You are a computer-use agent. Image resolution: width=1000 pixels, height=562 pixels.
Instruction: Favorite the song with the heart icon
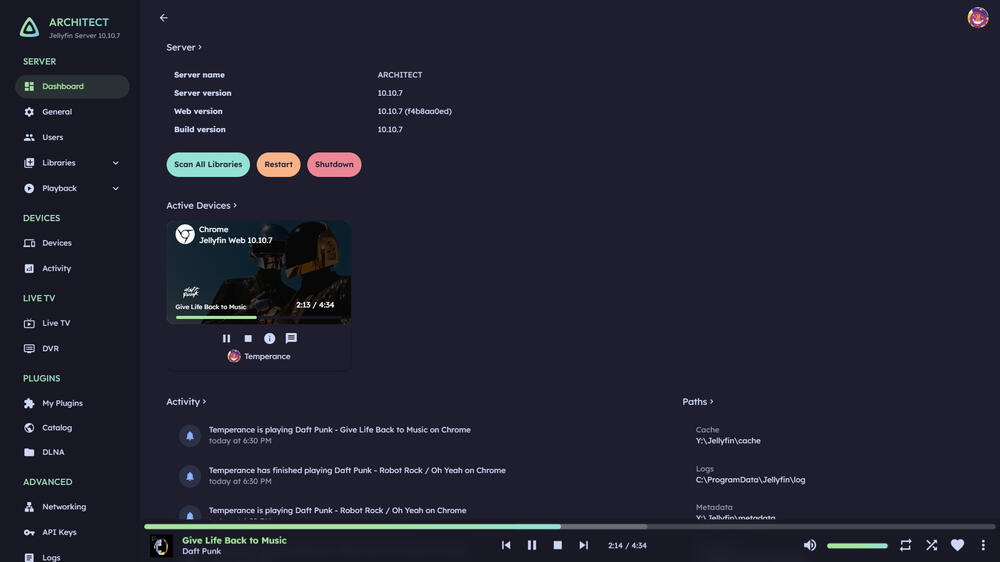pos(957,545)
